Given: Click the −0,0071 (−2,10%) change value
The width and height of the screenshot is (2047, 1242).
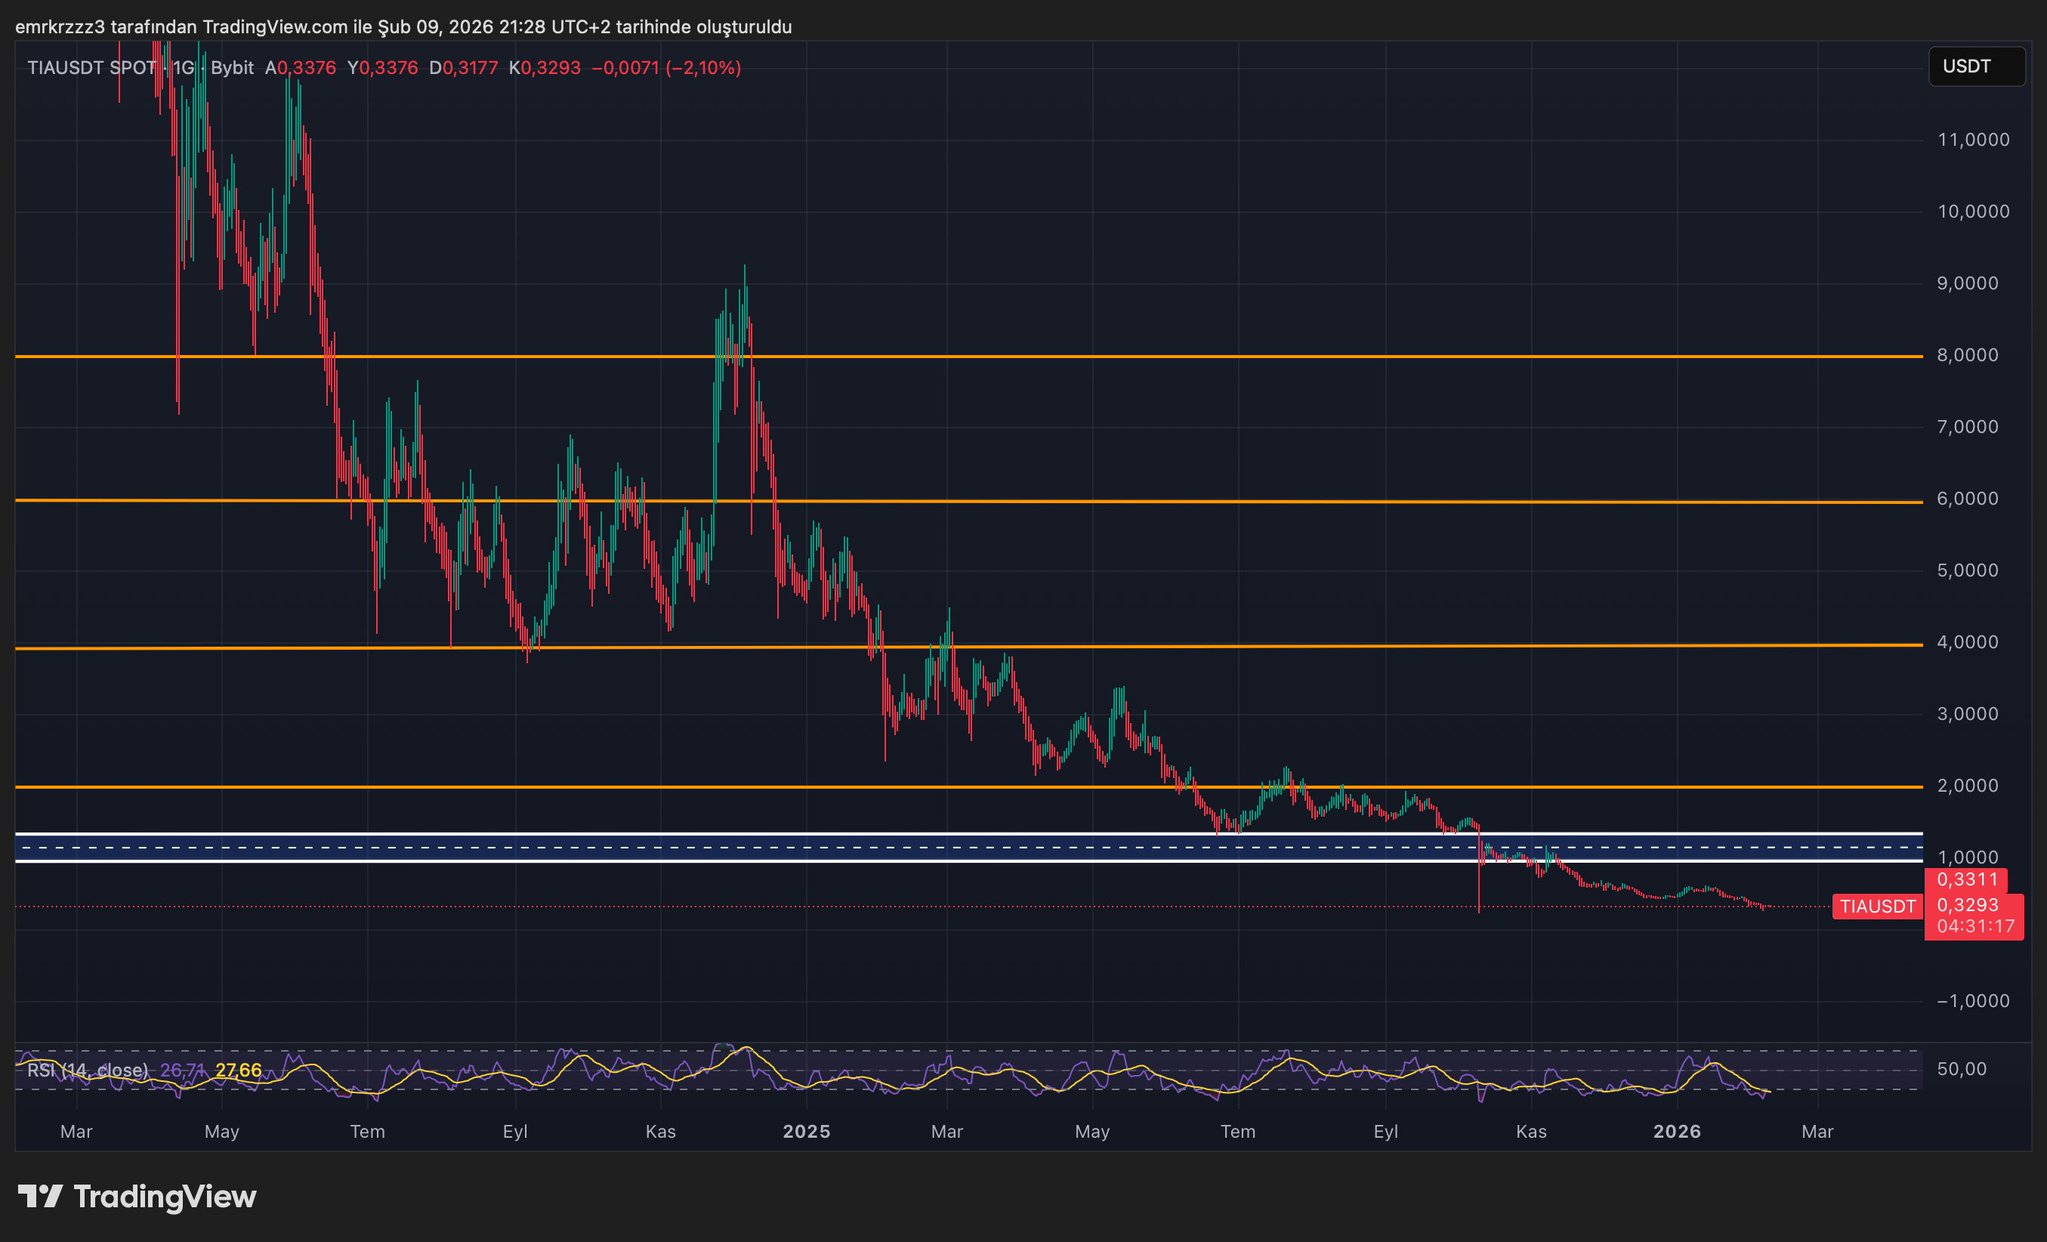Looking at the screenshot, I should 666,68.
